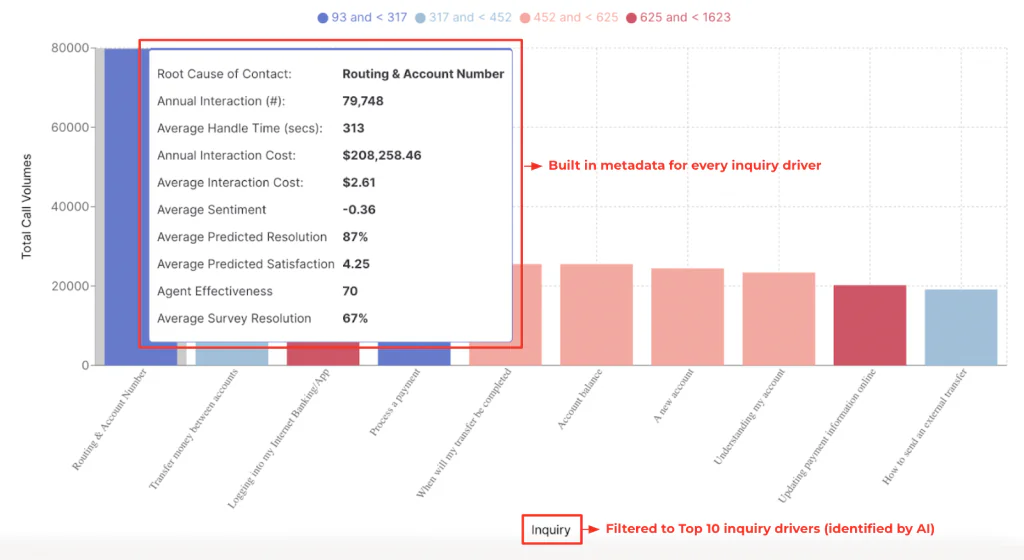Click the A new account bar
1024x560 pixels.
(x=688, y=317)
